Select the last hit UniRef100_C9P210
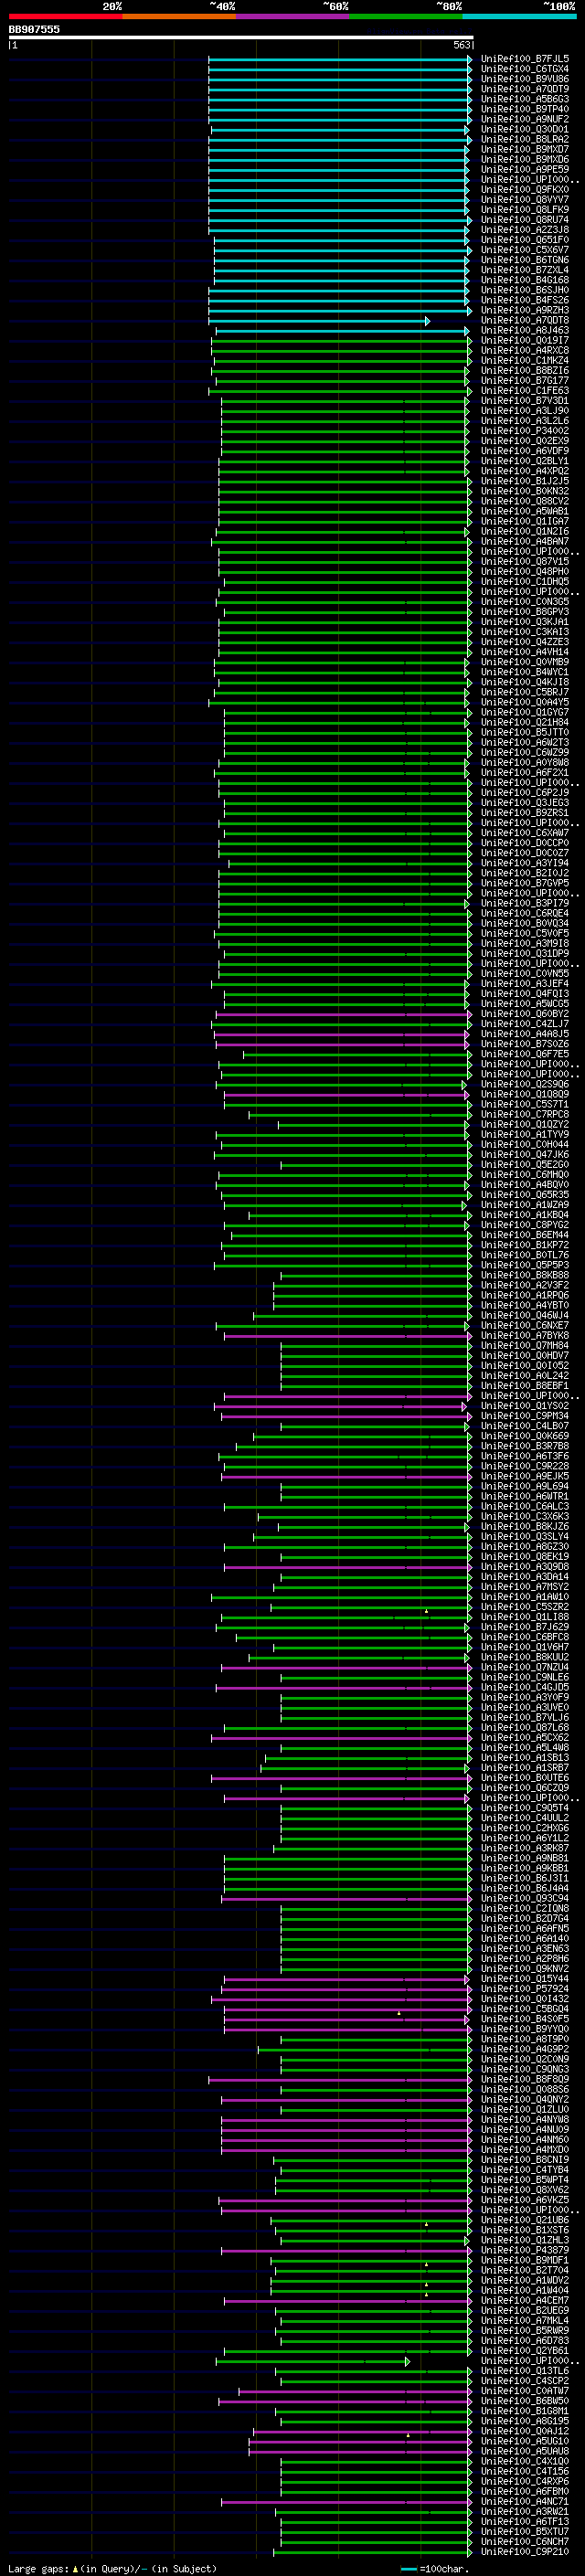The image size is (585, 2576). click(525, 2552)
